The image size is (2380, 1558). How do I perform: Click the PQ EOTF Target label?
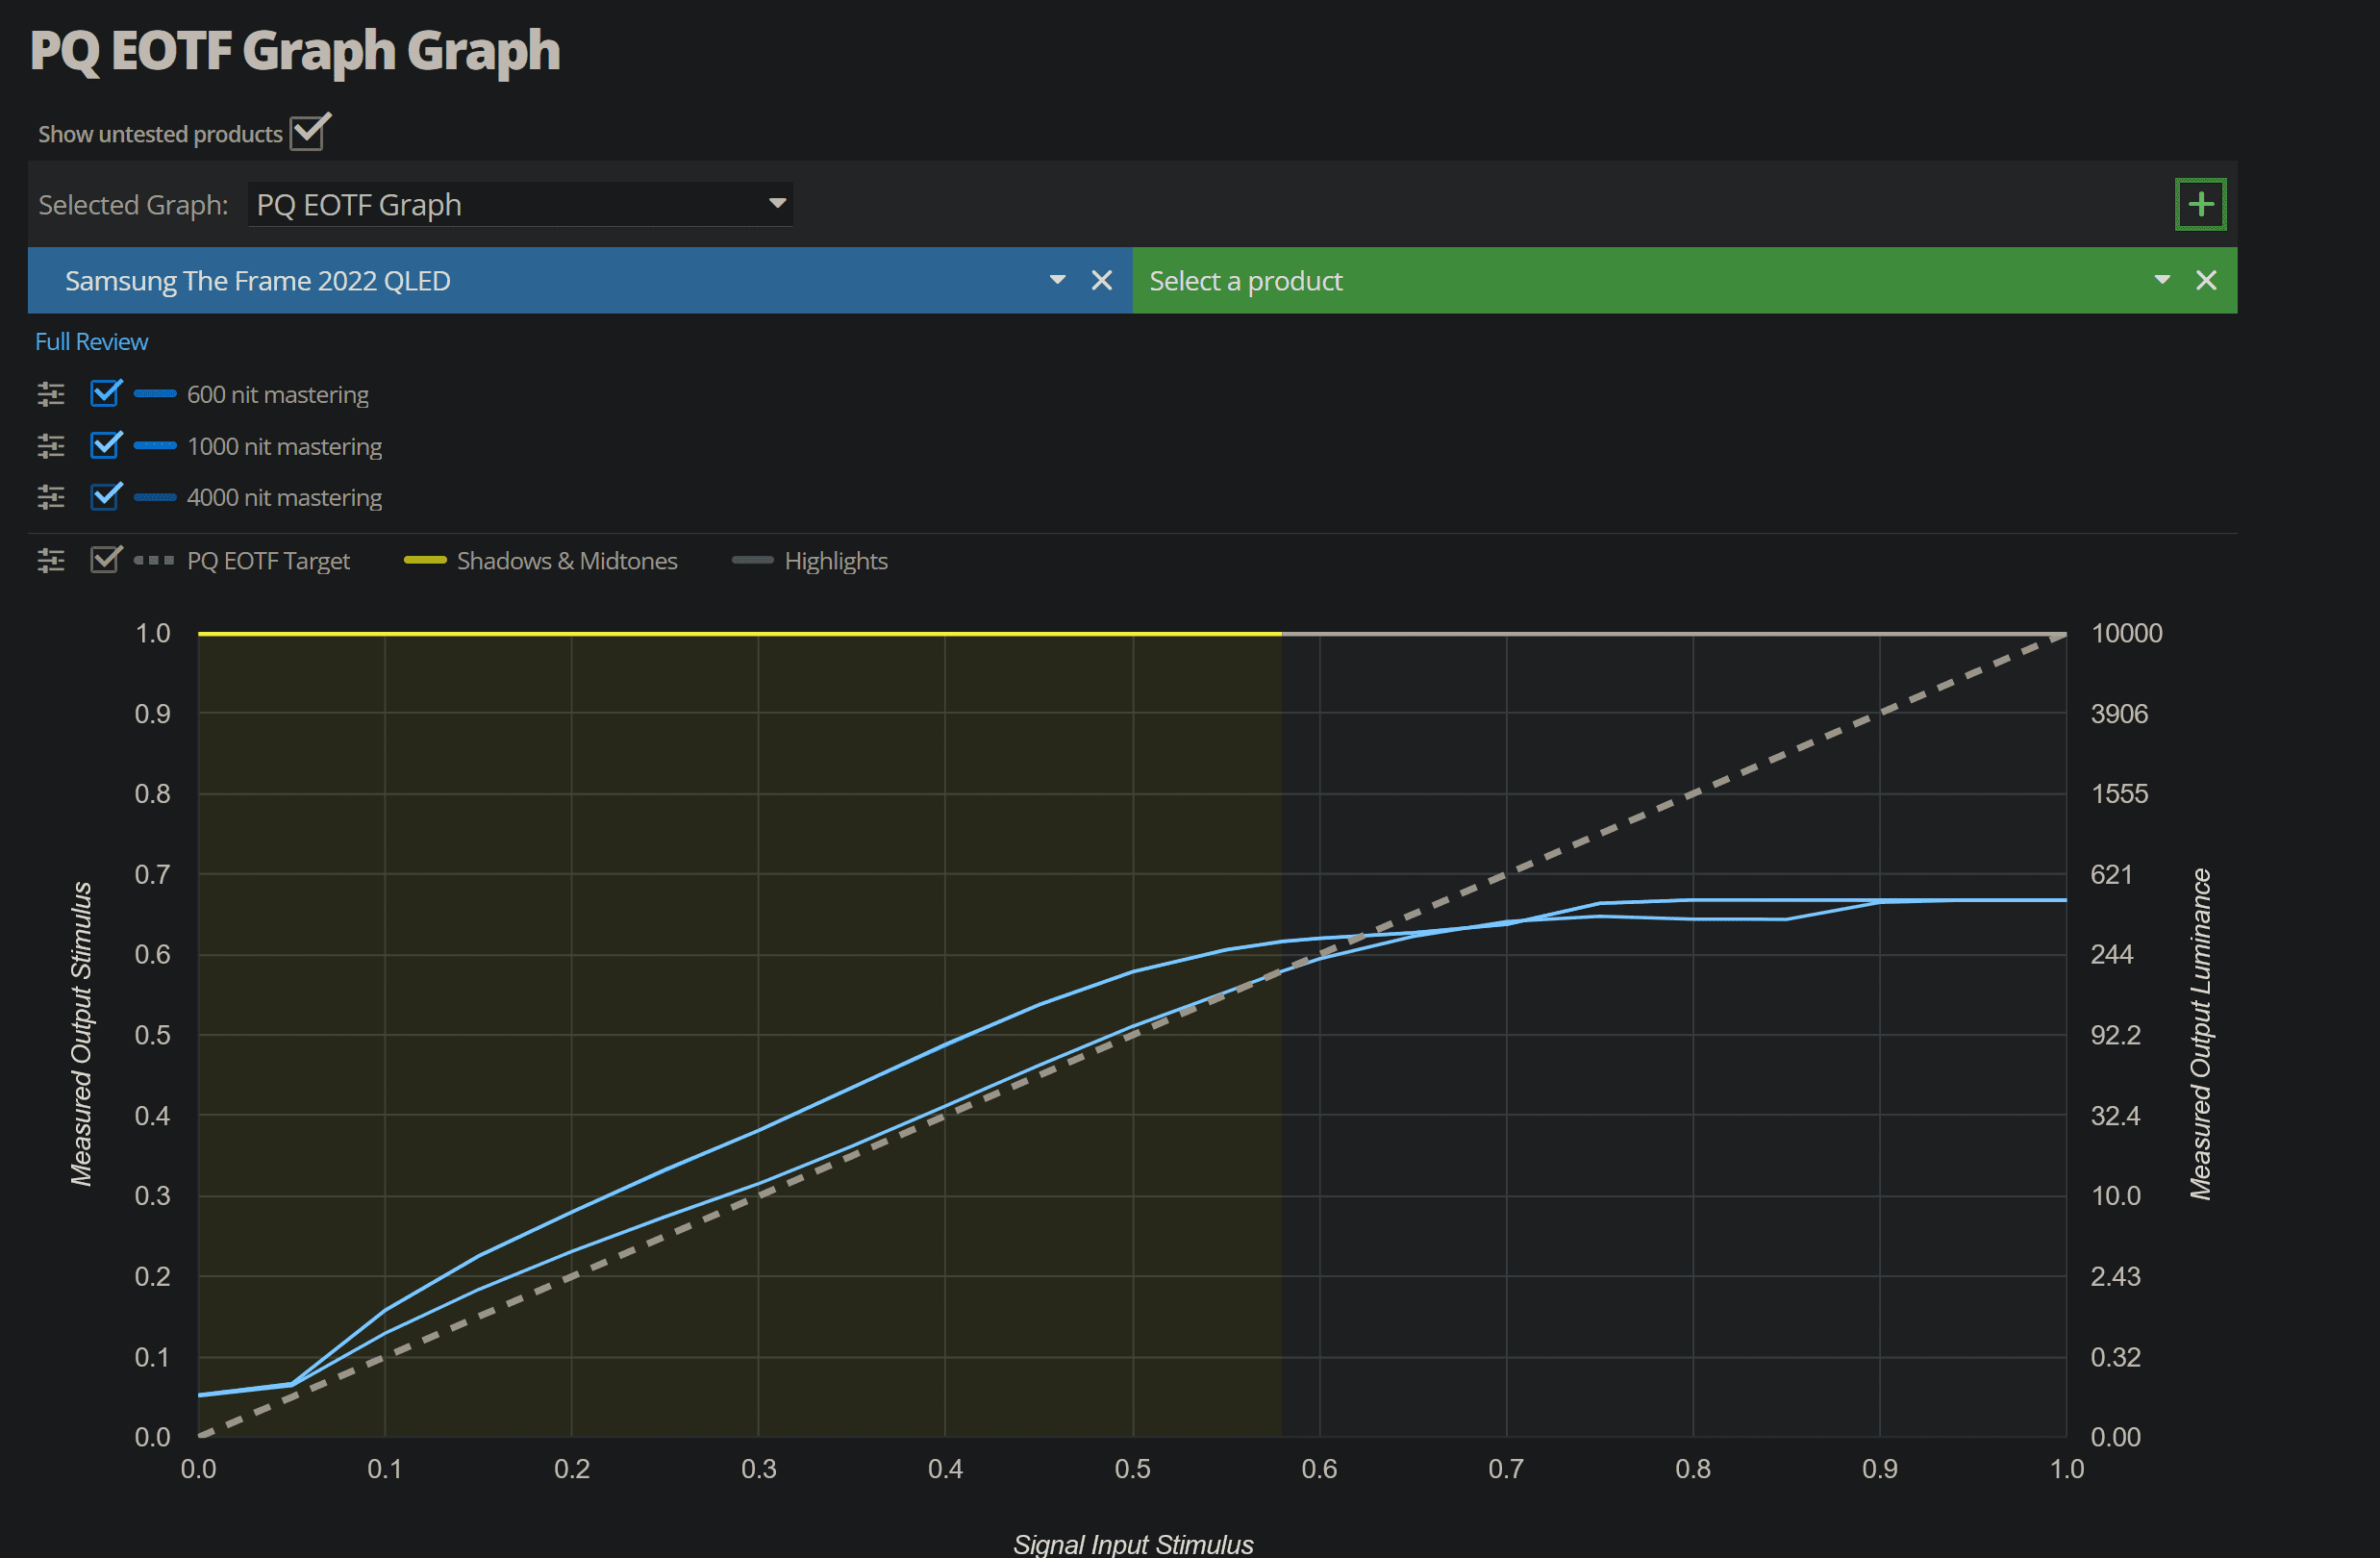pos(269,562)
